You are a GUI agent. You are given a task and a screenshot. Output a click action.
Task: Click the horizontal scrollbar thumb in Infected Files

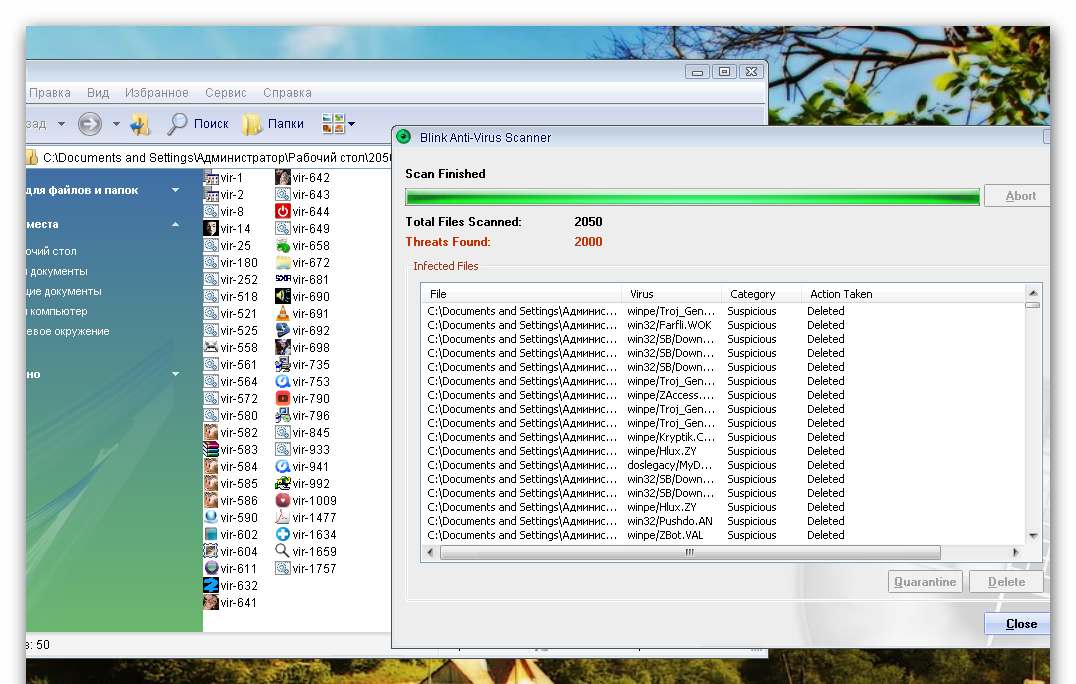click(690, 552)
